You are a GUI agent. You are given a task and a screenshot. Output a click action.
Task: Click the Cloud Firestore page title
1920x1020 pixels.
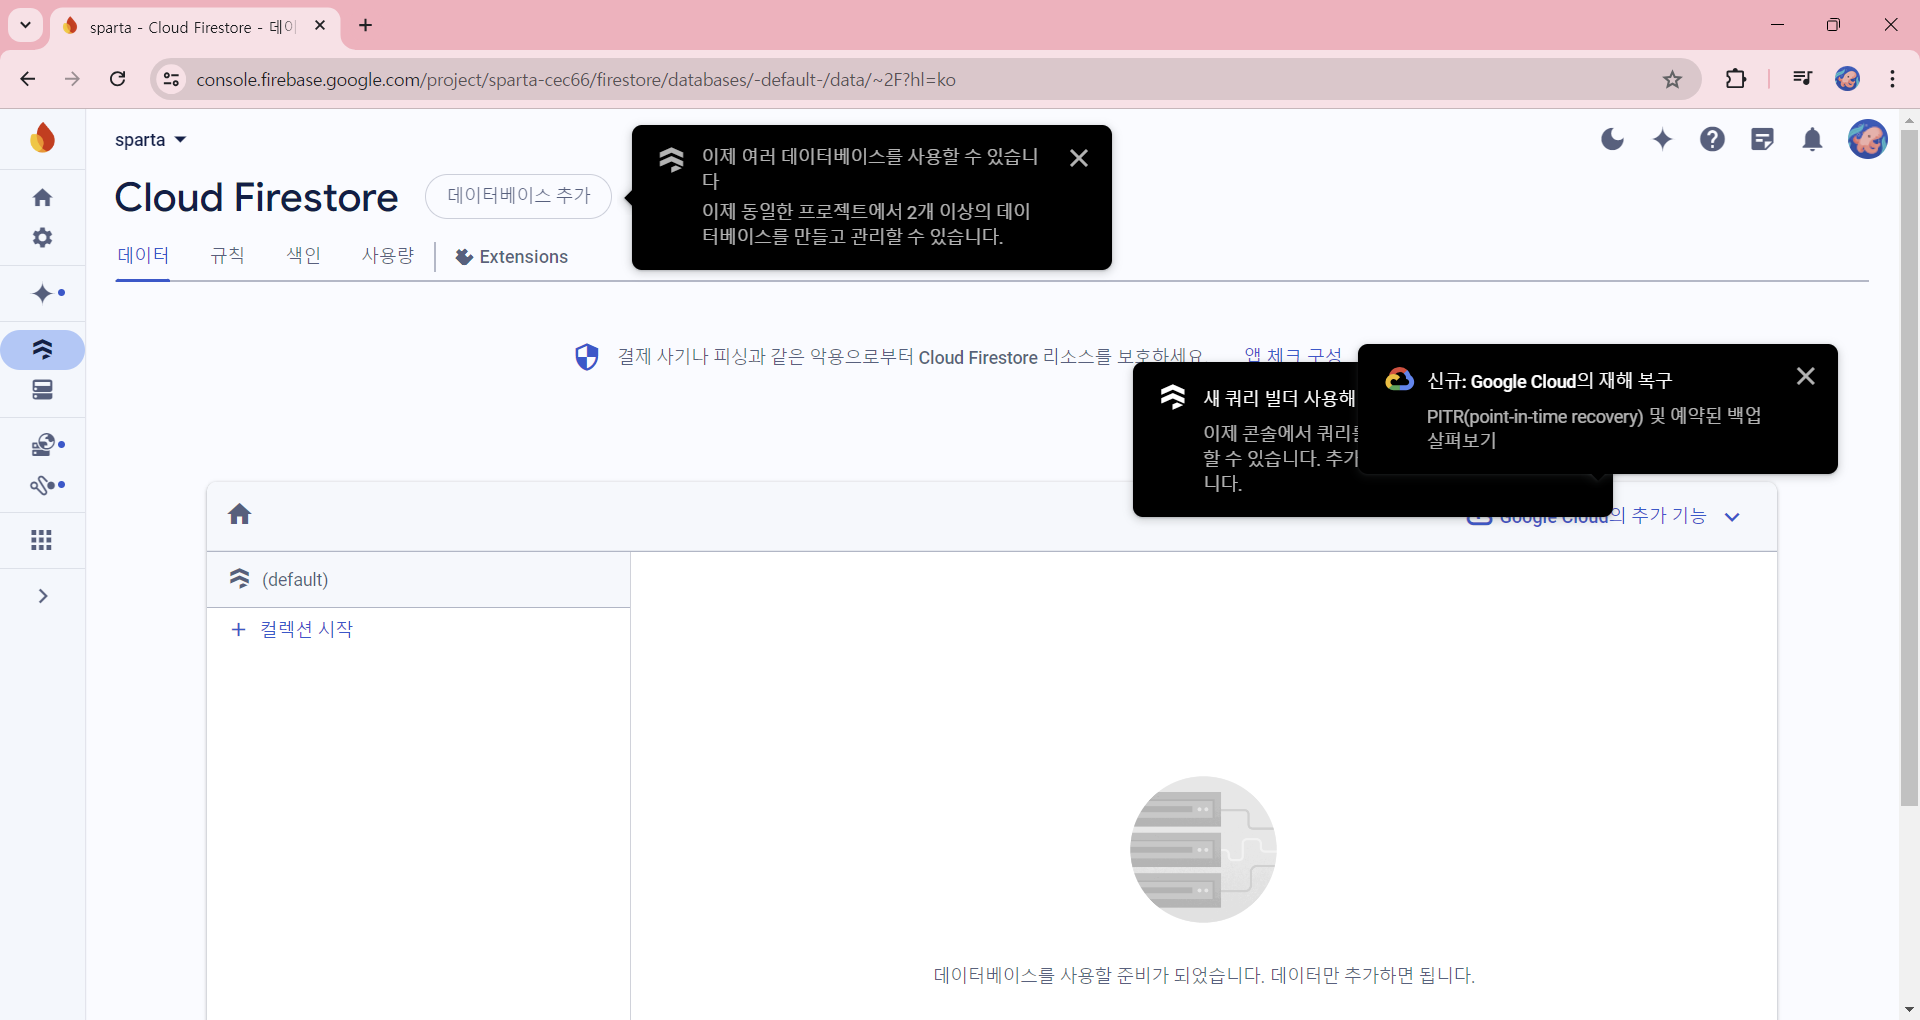click(256, 197)
